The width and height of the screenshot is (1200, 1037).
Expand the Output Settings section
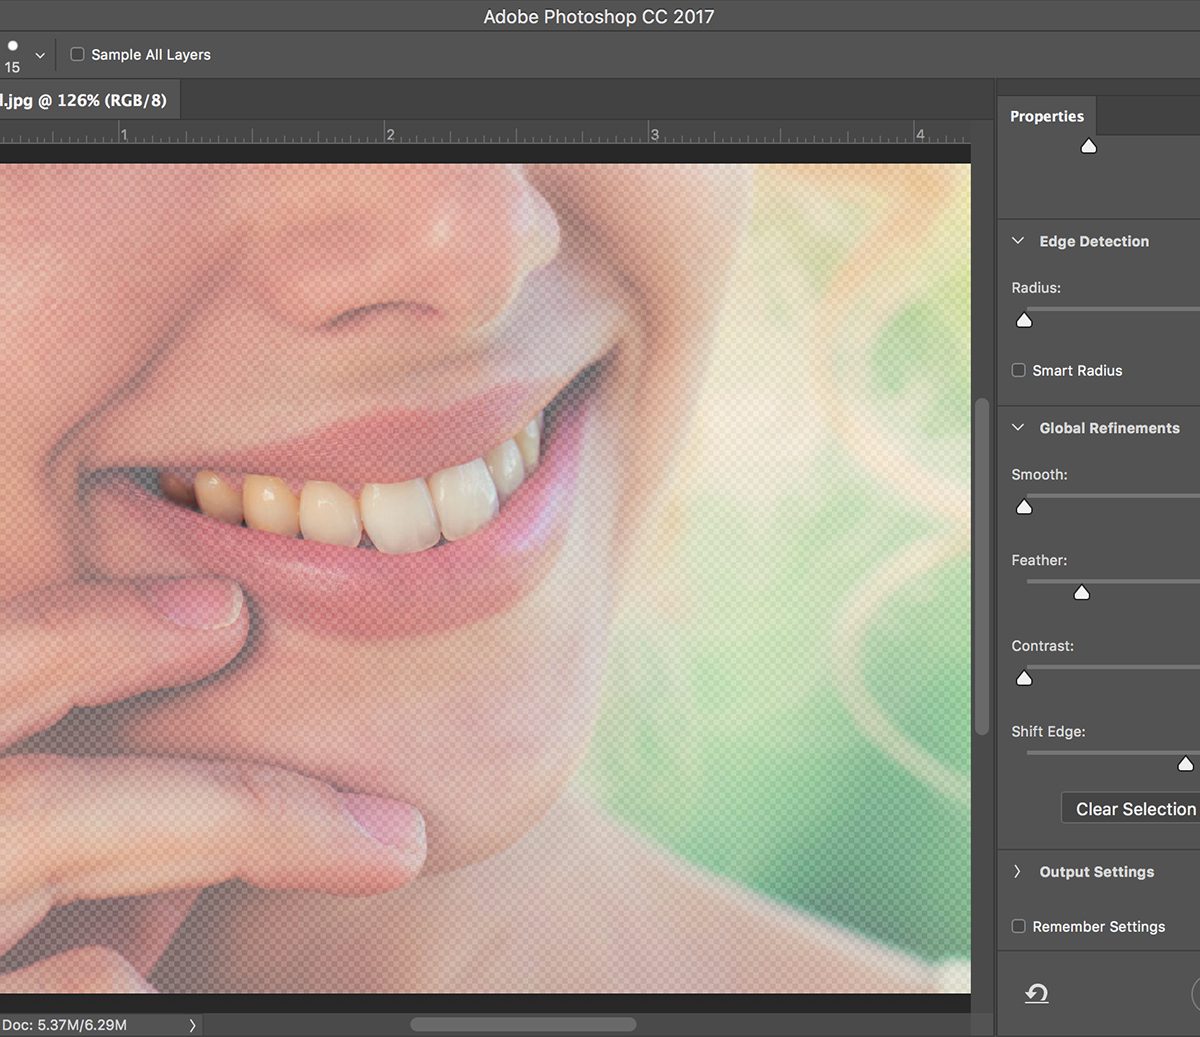point(1018,872)
